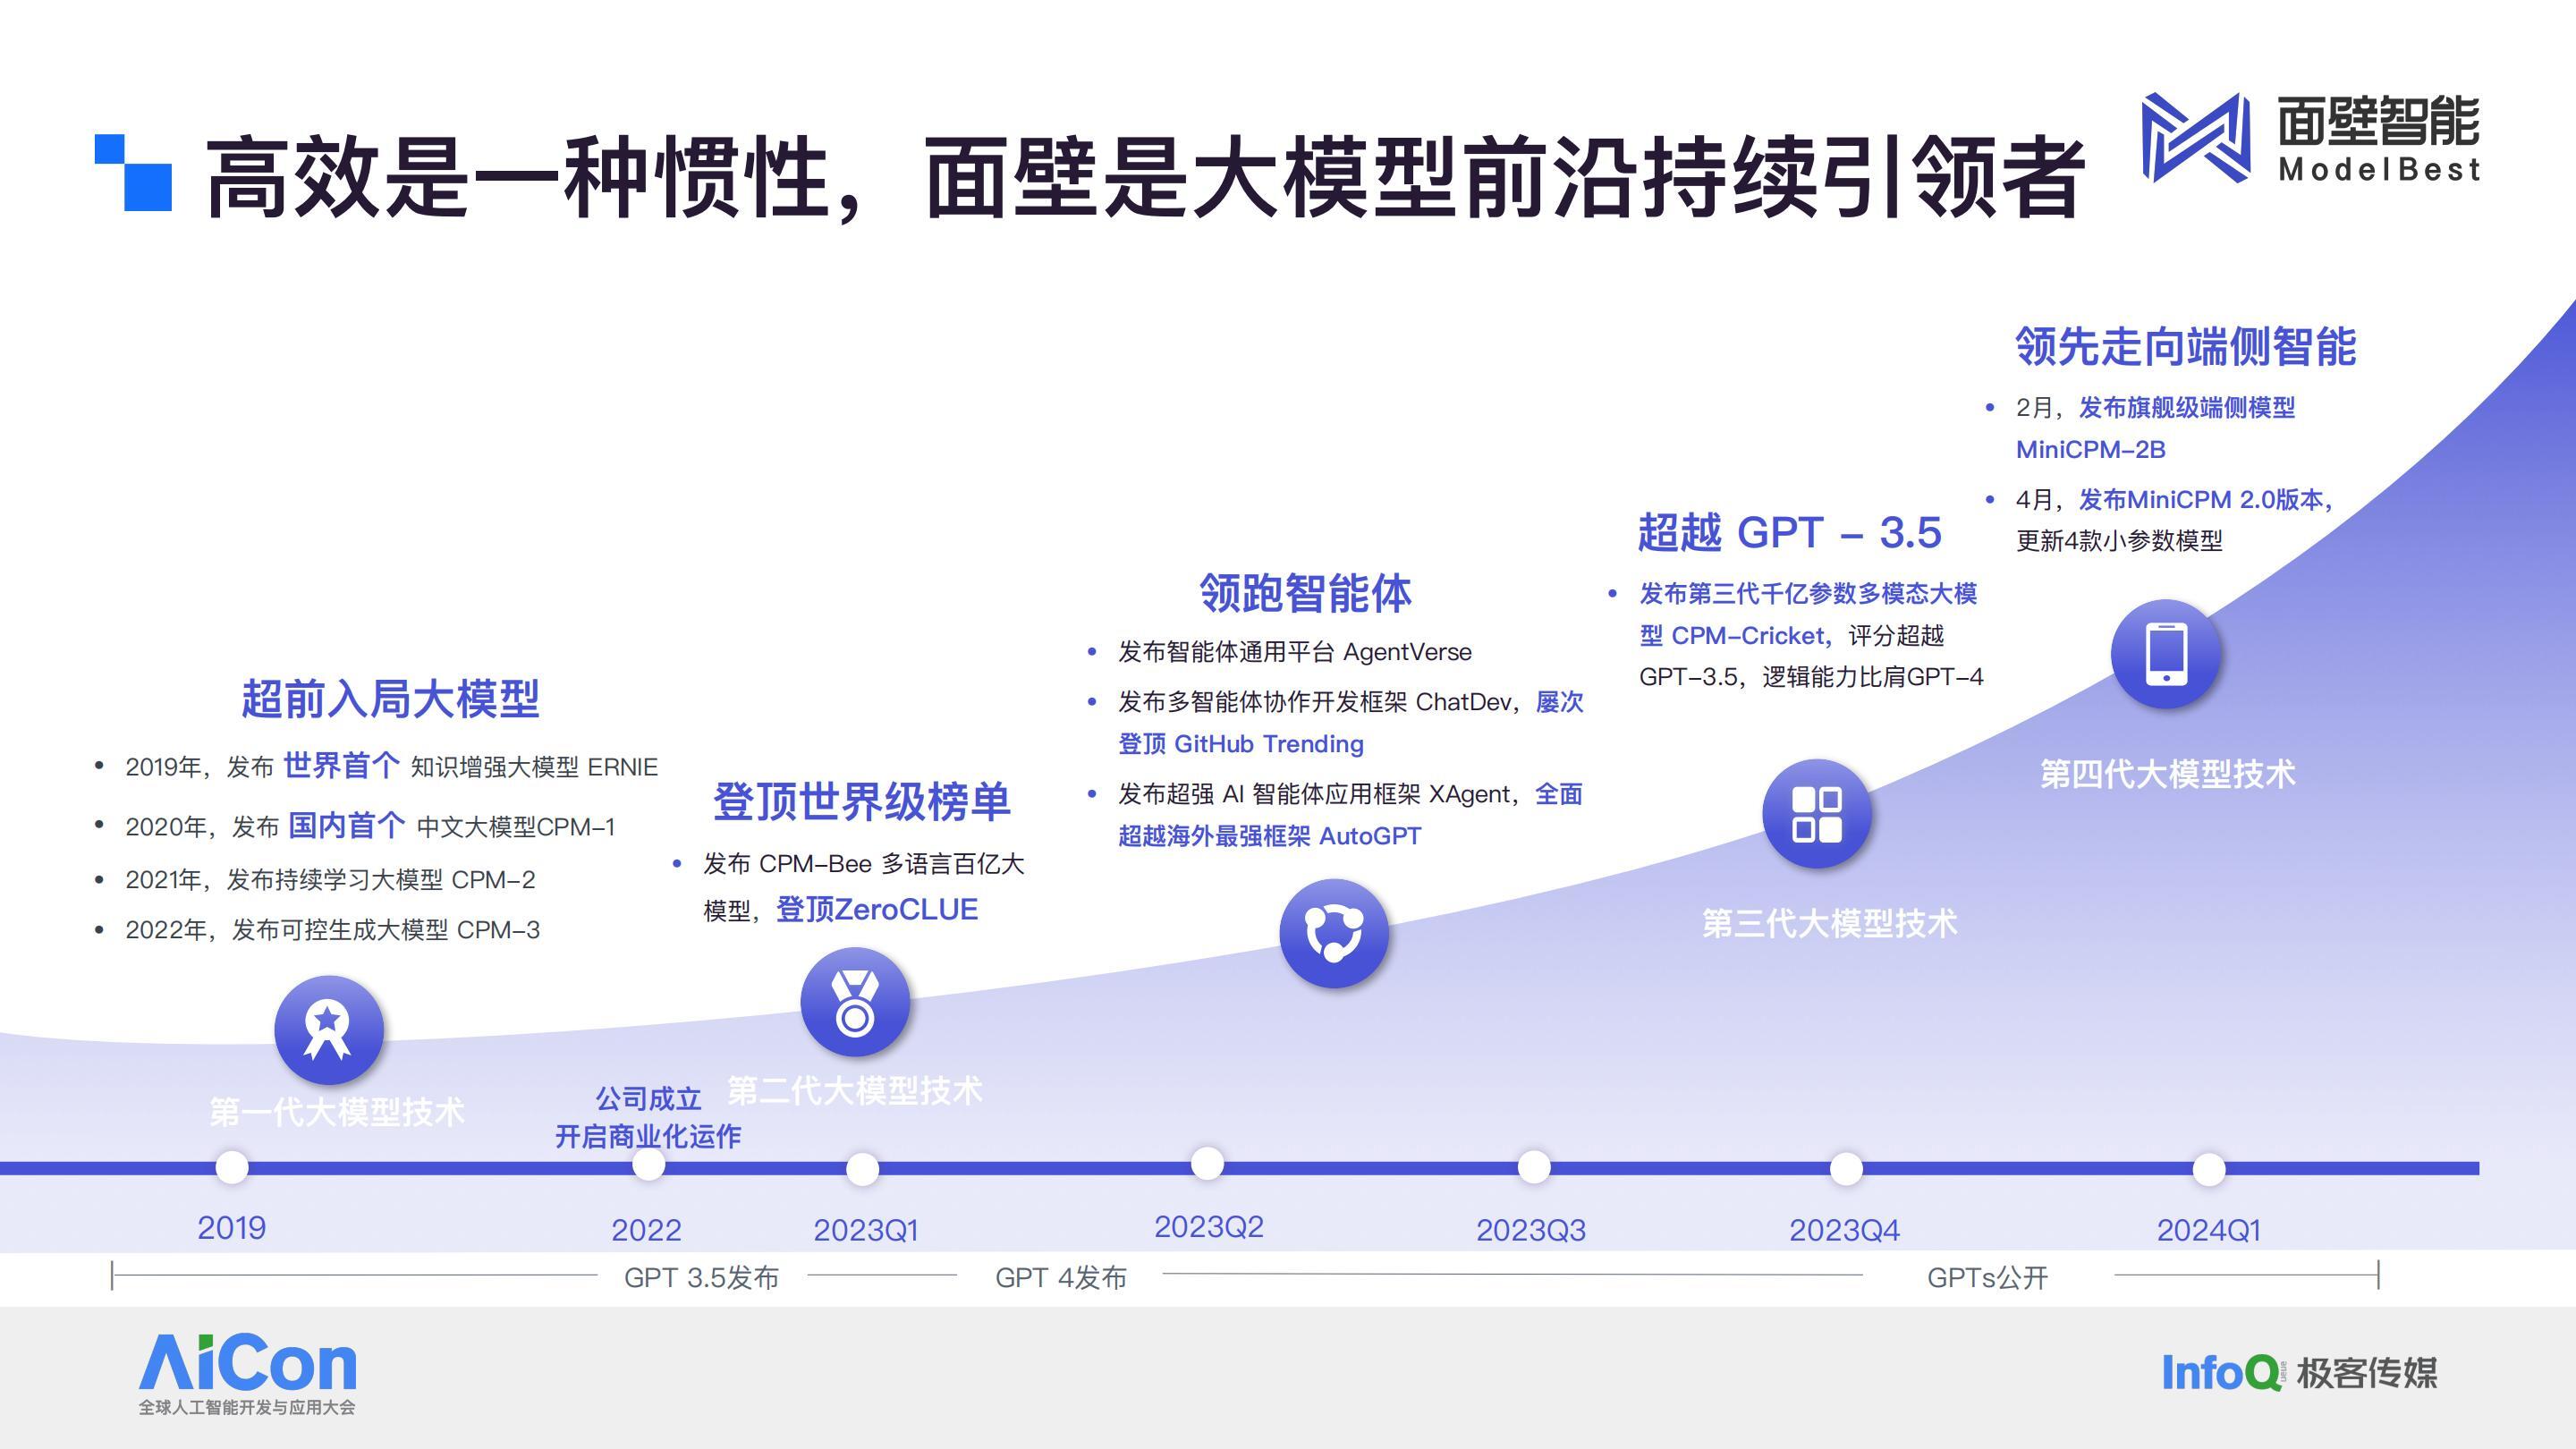Click the text 极客传媒

(x=2367, y=1373)
